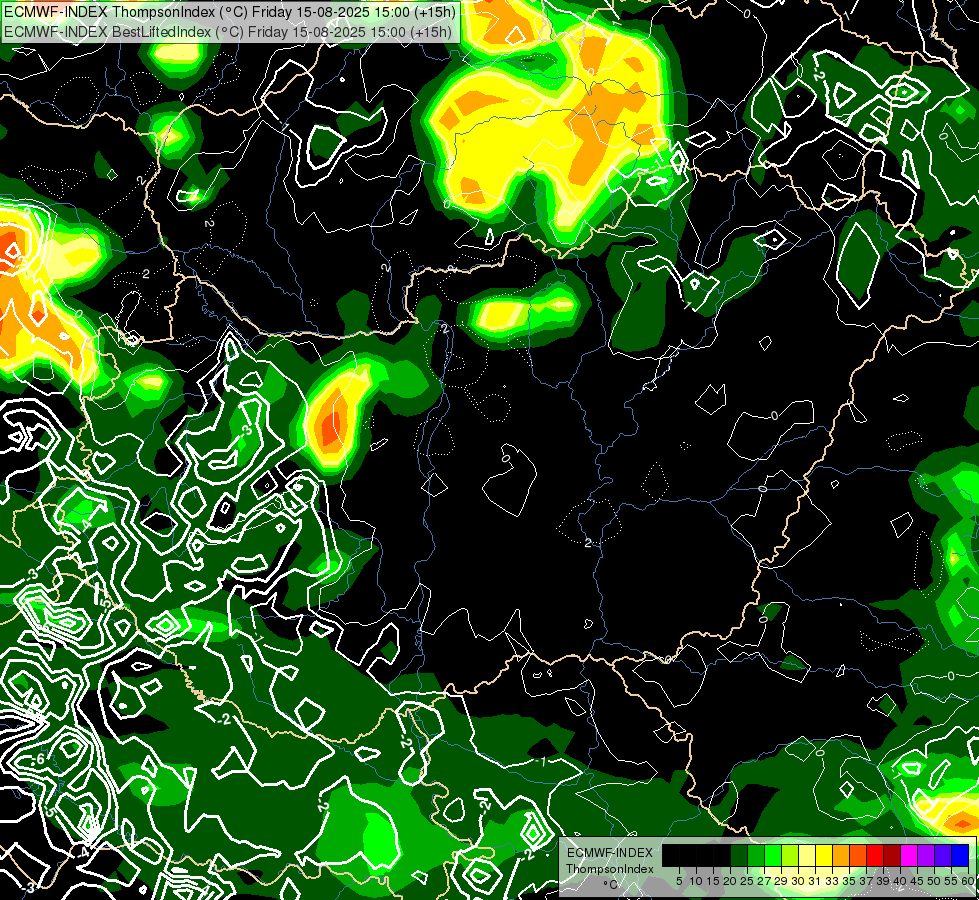Image resolution: width=979 pixels, height=900 pixels.
Task: Click legend scale value '60'
Action: (x=968, y=881)
